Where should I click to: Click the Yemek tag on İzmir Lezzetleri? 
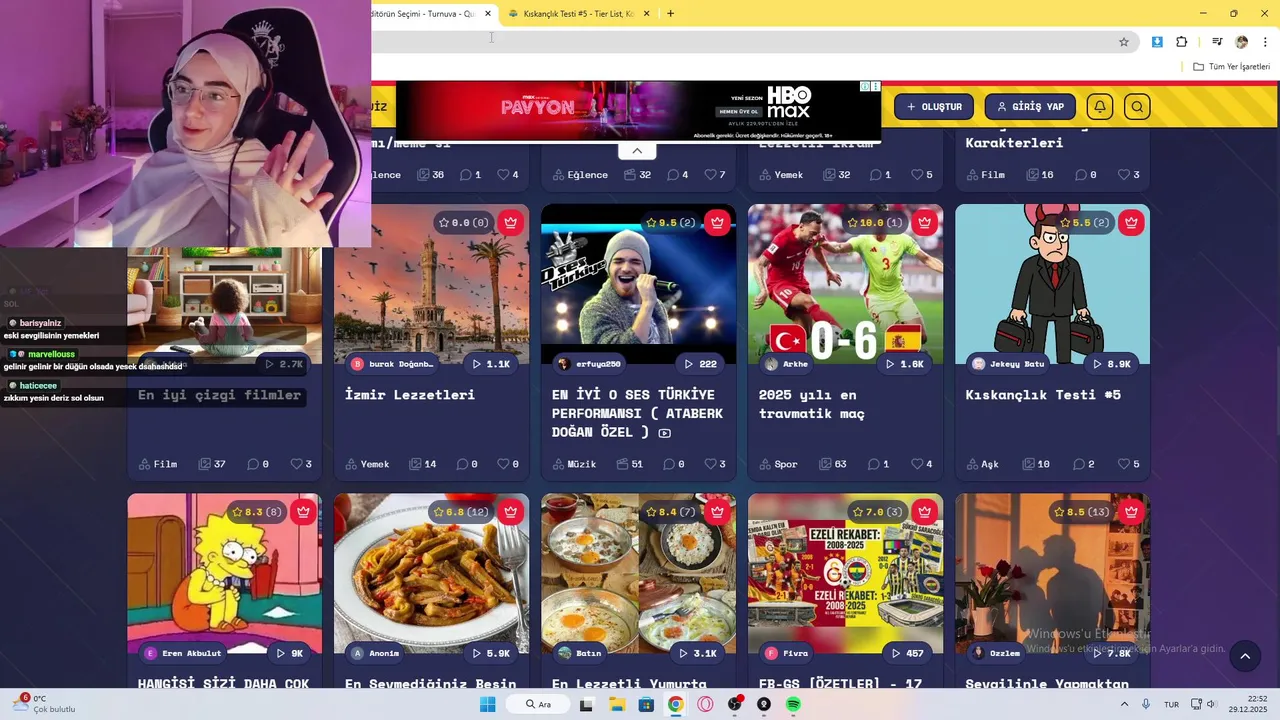367,464
